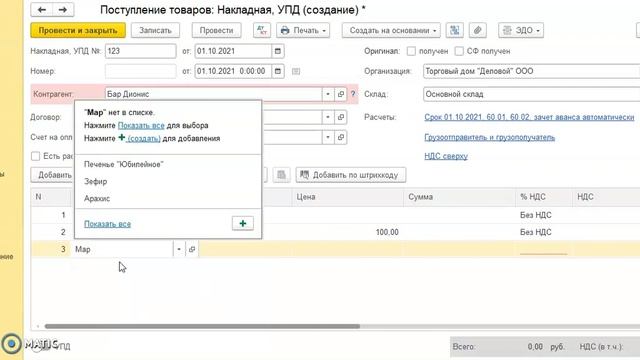Open the Контрагент record with the open icon
640x360 pixels.
[340, 94]
